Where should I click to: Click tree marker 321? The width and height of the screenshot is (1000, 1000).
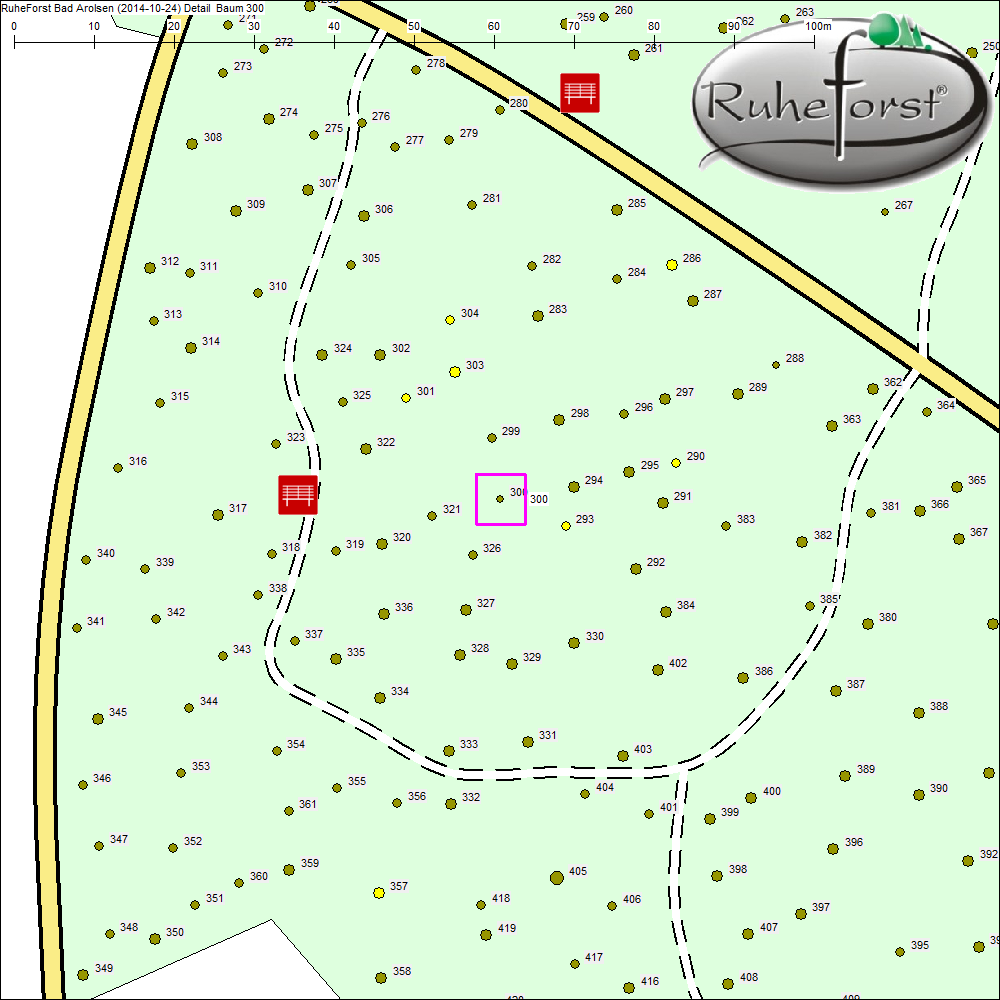coord(432,516)
